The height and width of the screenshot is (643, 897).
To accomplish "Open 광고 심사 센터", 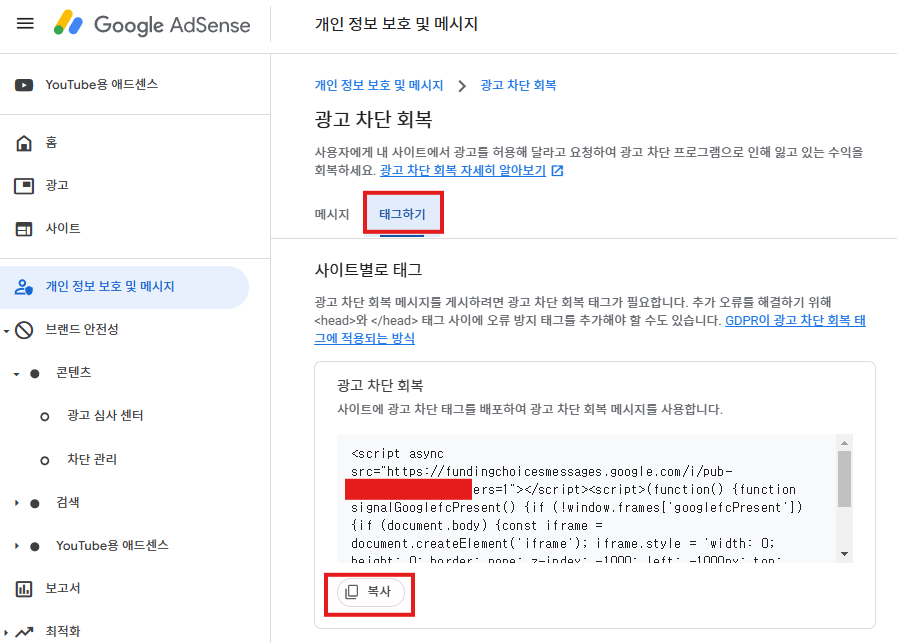I will [x=105, y=415].
